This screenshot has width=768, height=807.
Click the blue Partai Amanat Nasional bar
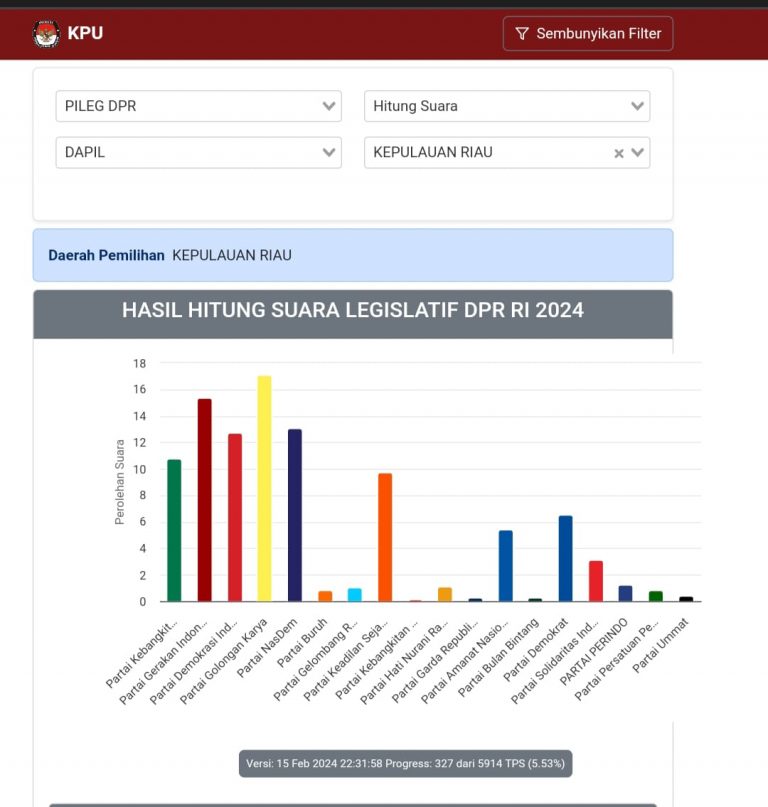pyautogui.click(x=505, y=566)
